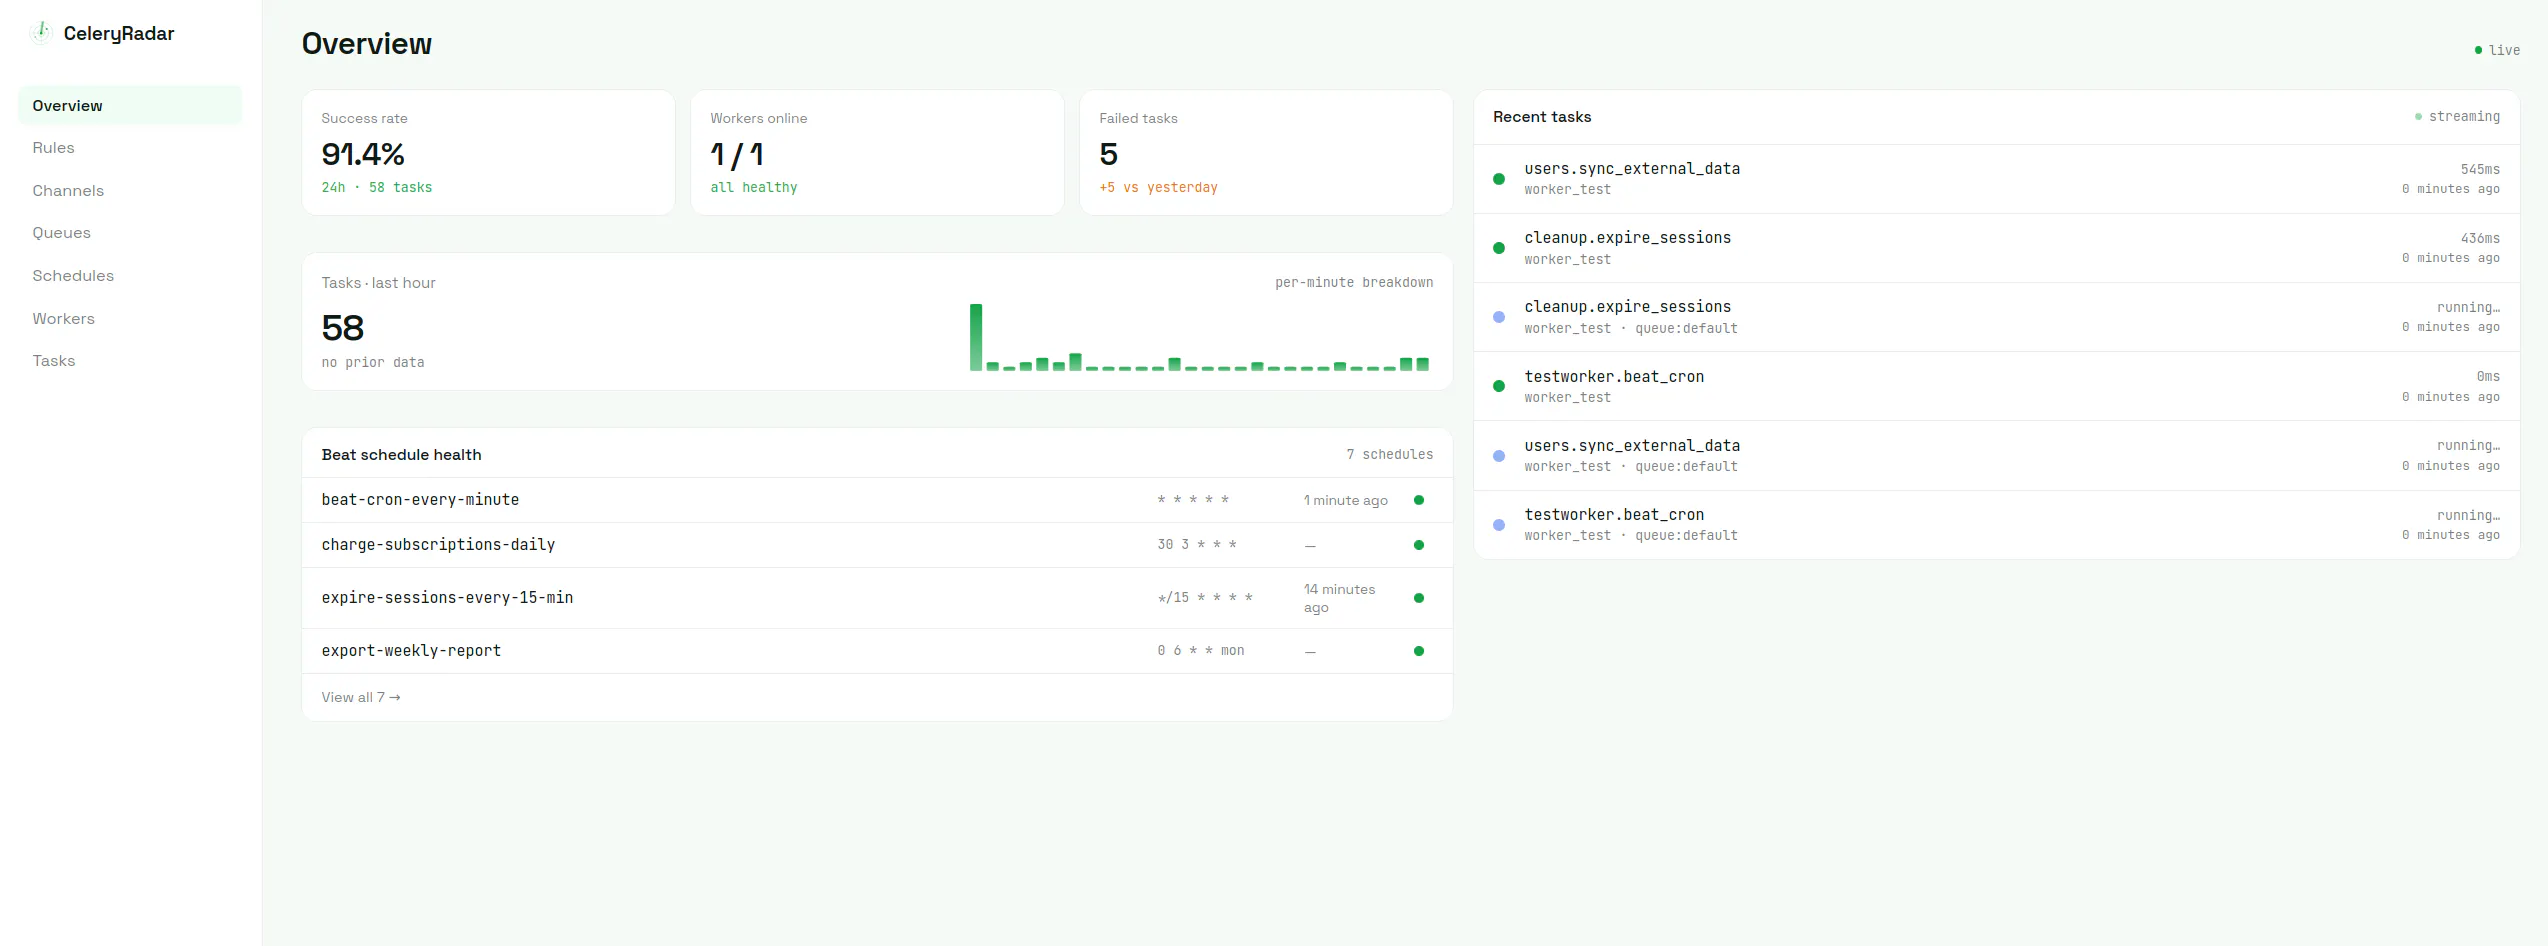The width and height of the screenshot is (2548, 946).
Task: Open the export-weekly-report schedule
Action: point(877,651)
